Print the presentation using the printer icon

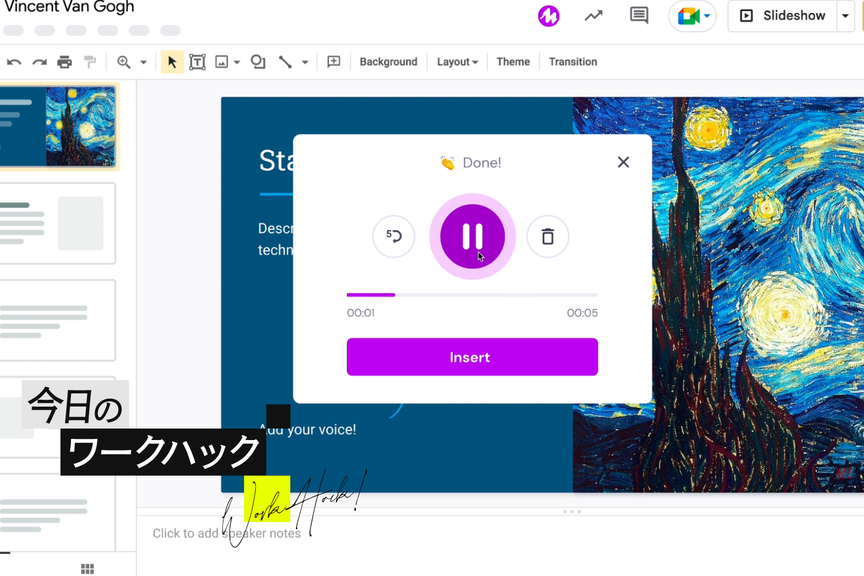[x=65, y=62]
